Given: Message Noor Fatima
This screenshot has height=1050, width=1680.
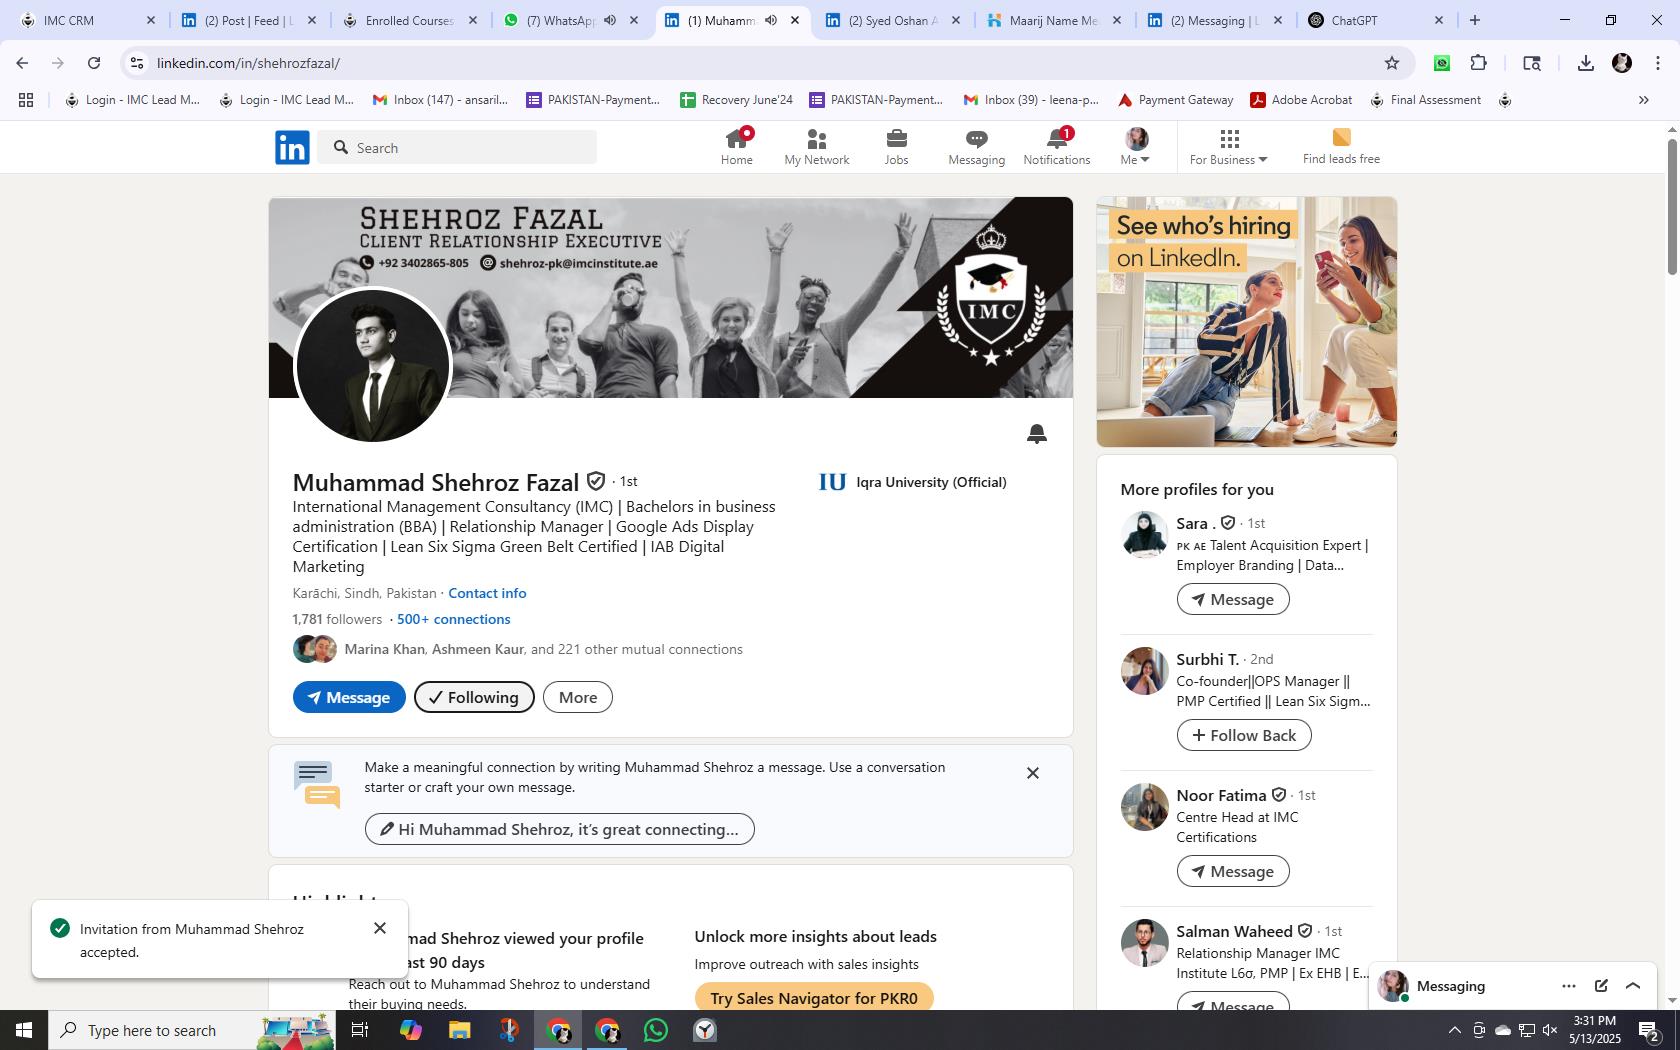Looking at the screenshot, I should point(1233,871).
